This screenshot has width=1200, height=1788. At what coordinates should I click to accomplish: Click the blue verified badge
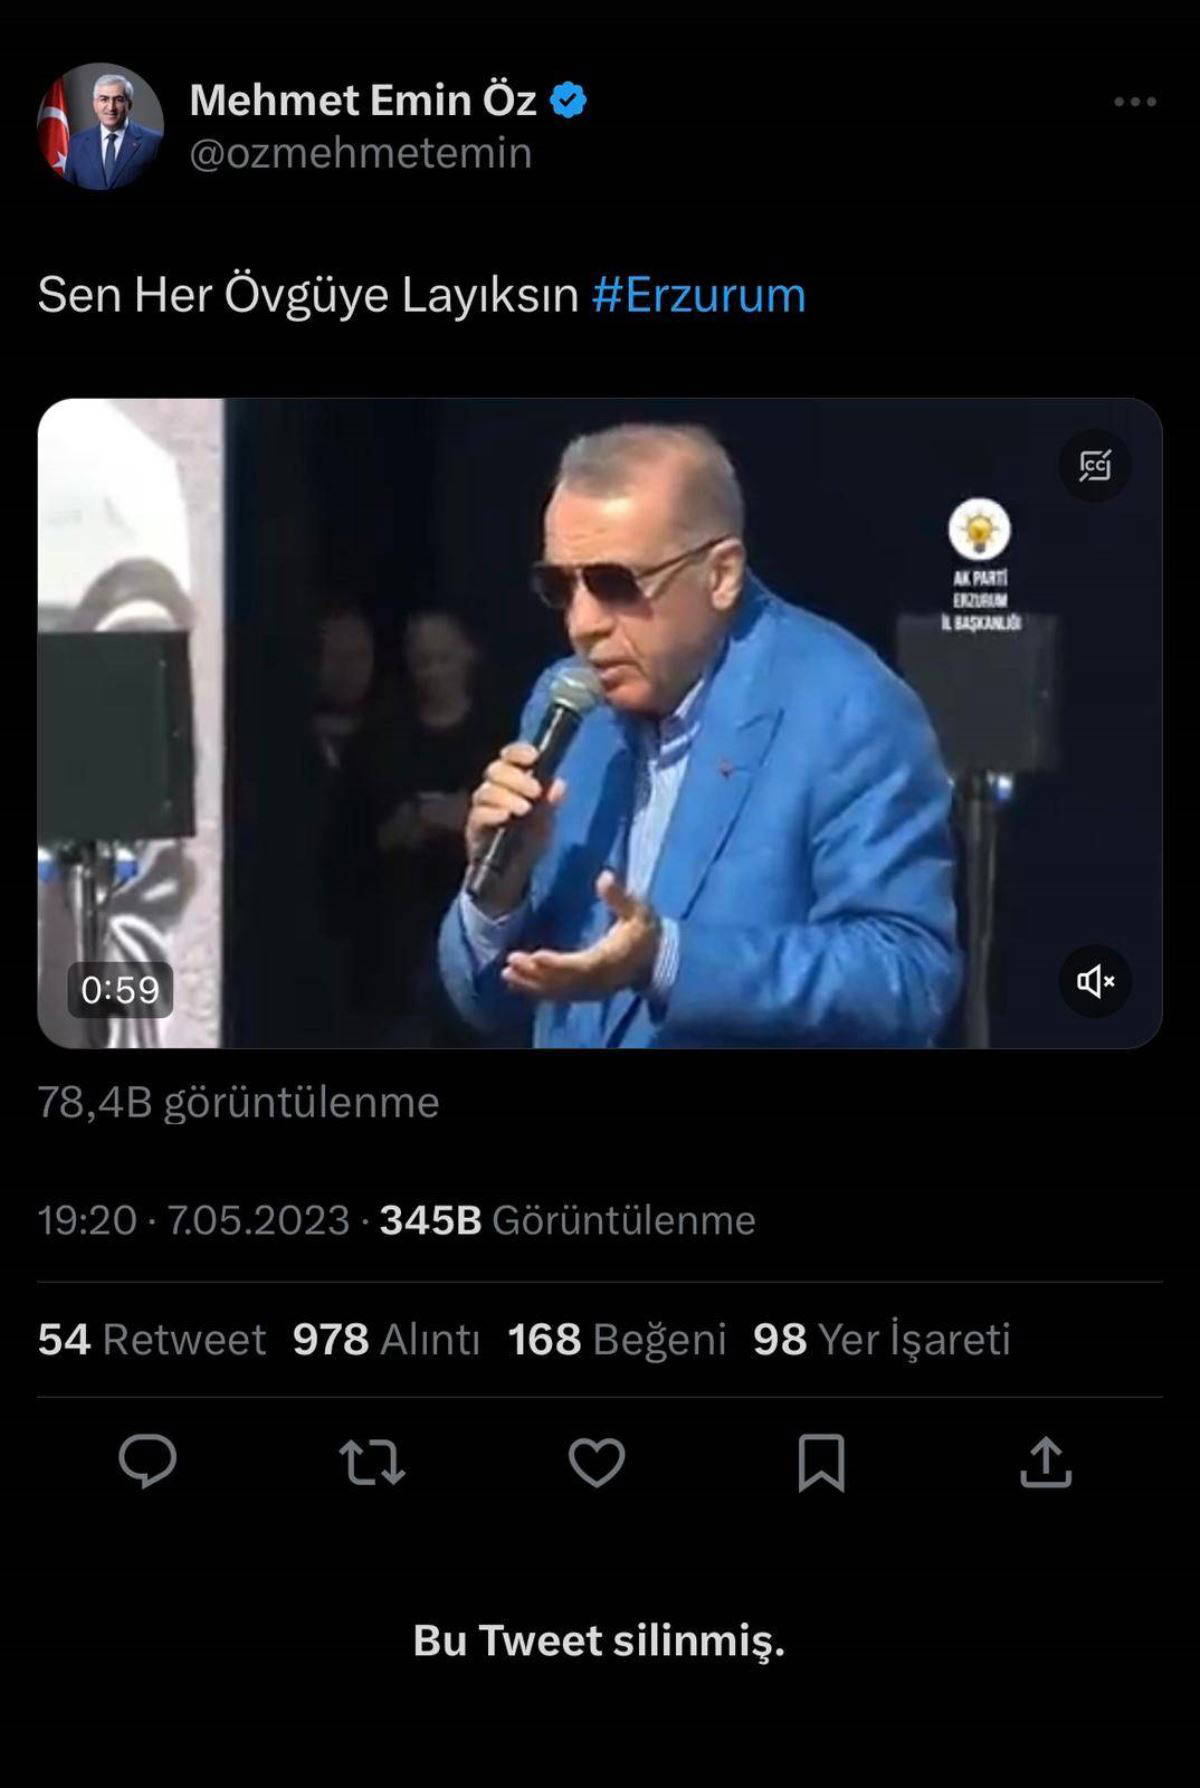click(x=568, y=101)
